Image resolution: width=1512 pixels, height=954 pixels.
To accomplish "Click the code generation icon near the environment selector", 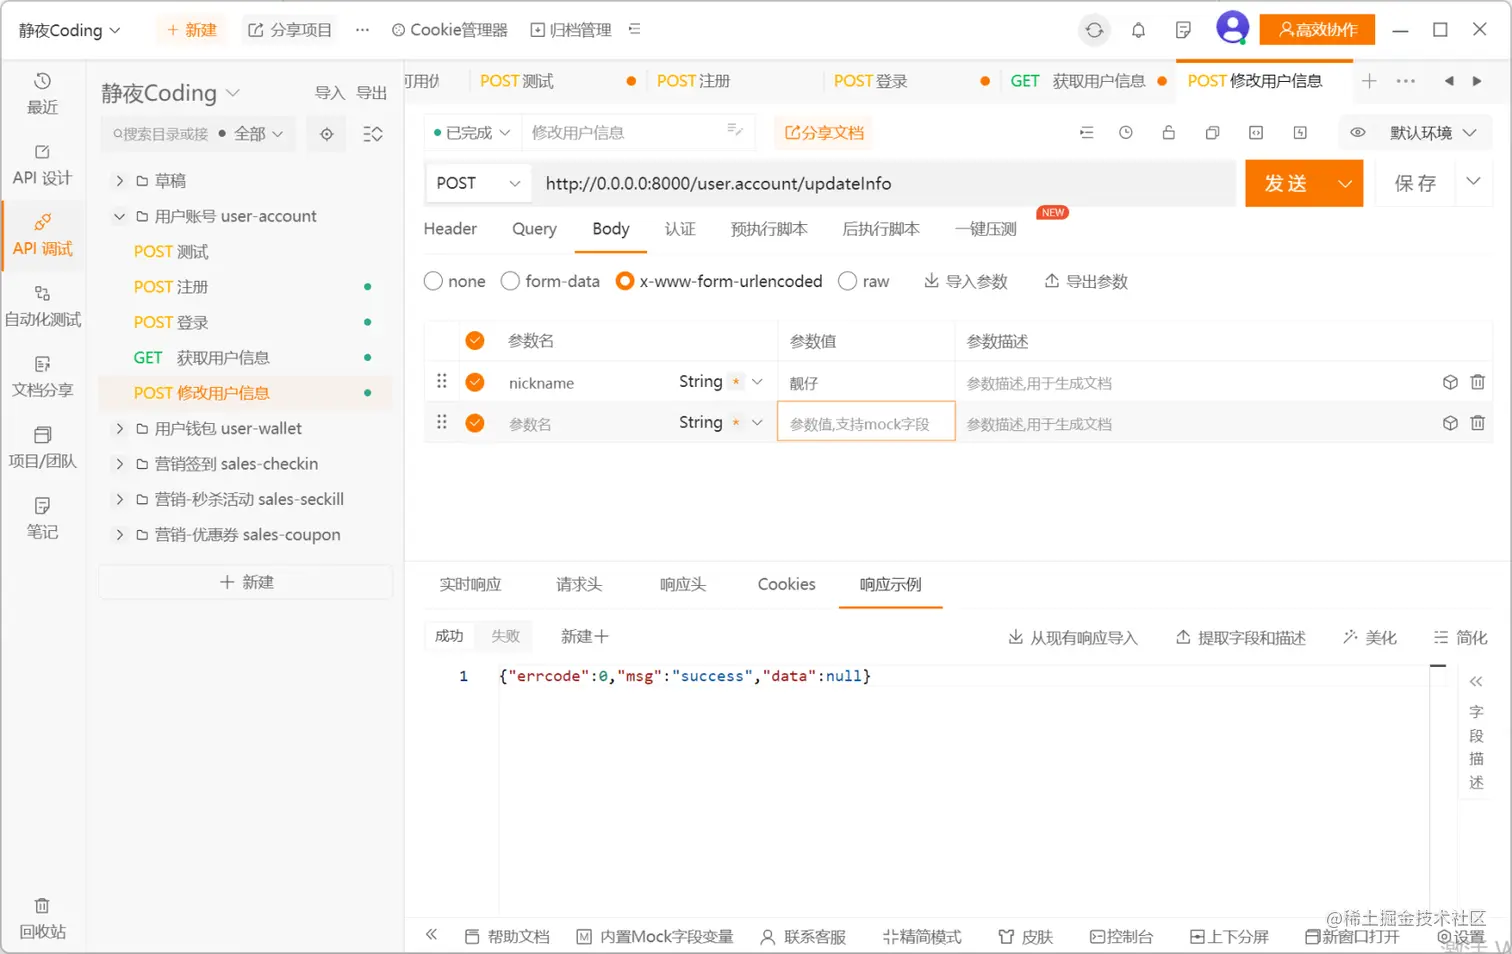I will 1255,132.
